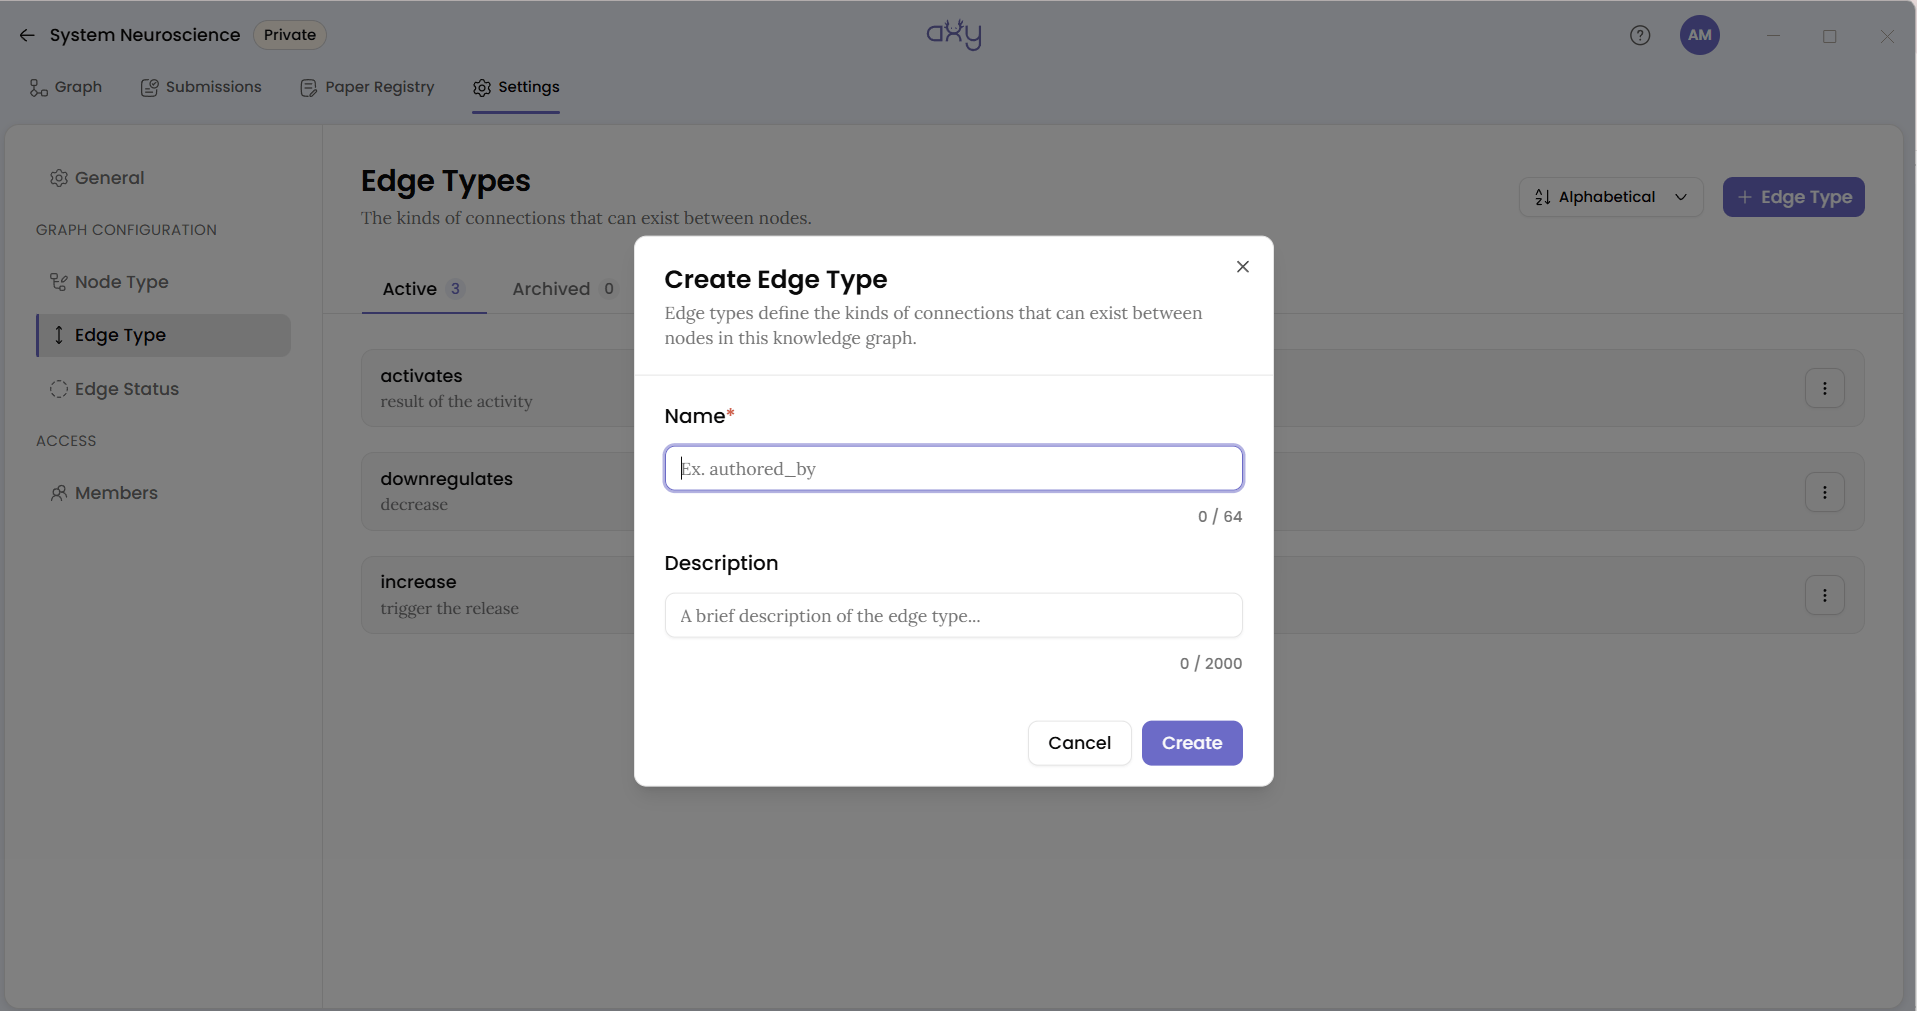Click the plus Edge Type button
The height and width of the screenshot is (1011, 1917).
click(1794, 197)
